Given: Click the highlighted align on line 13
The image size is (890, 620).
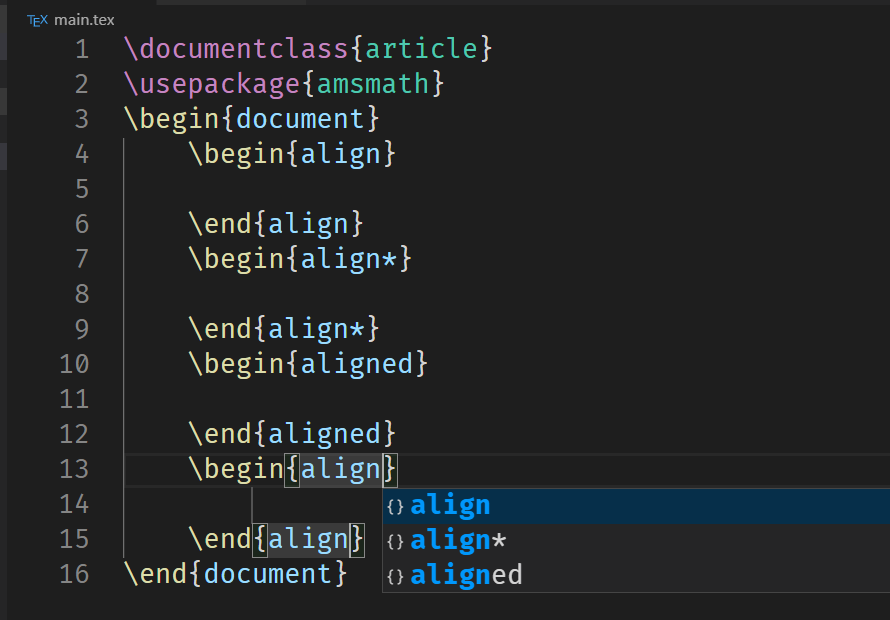Looking at the screenshot, I should [341, 470].
